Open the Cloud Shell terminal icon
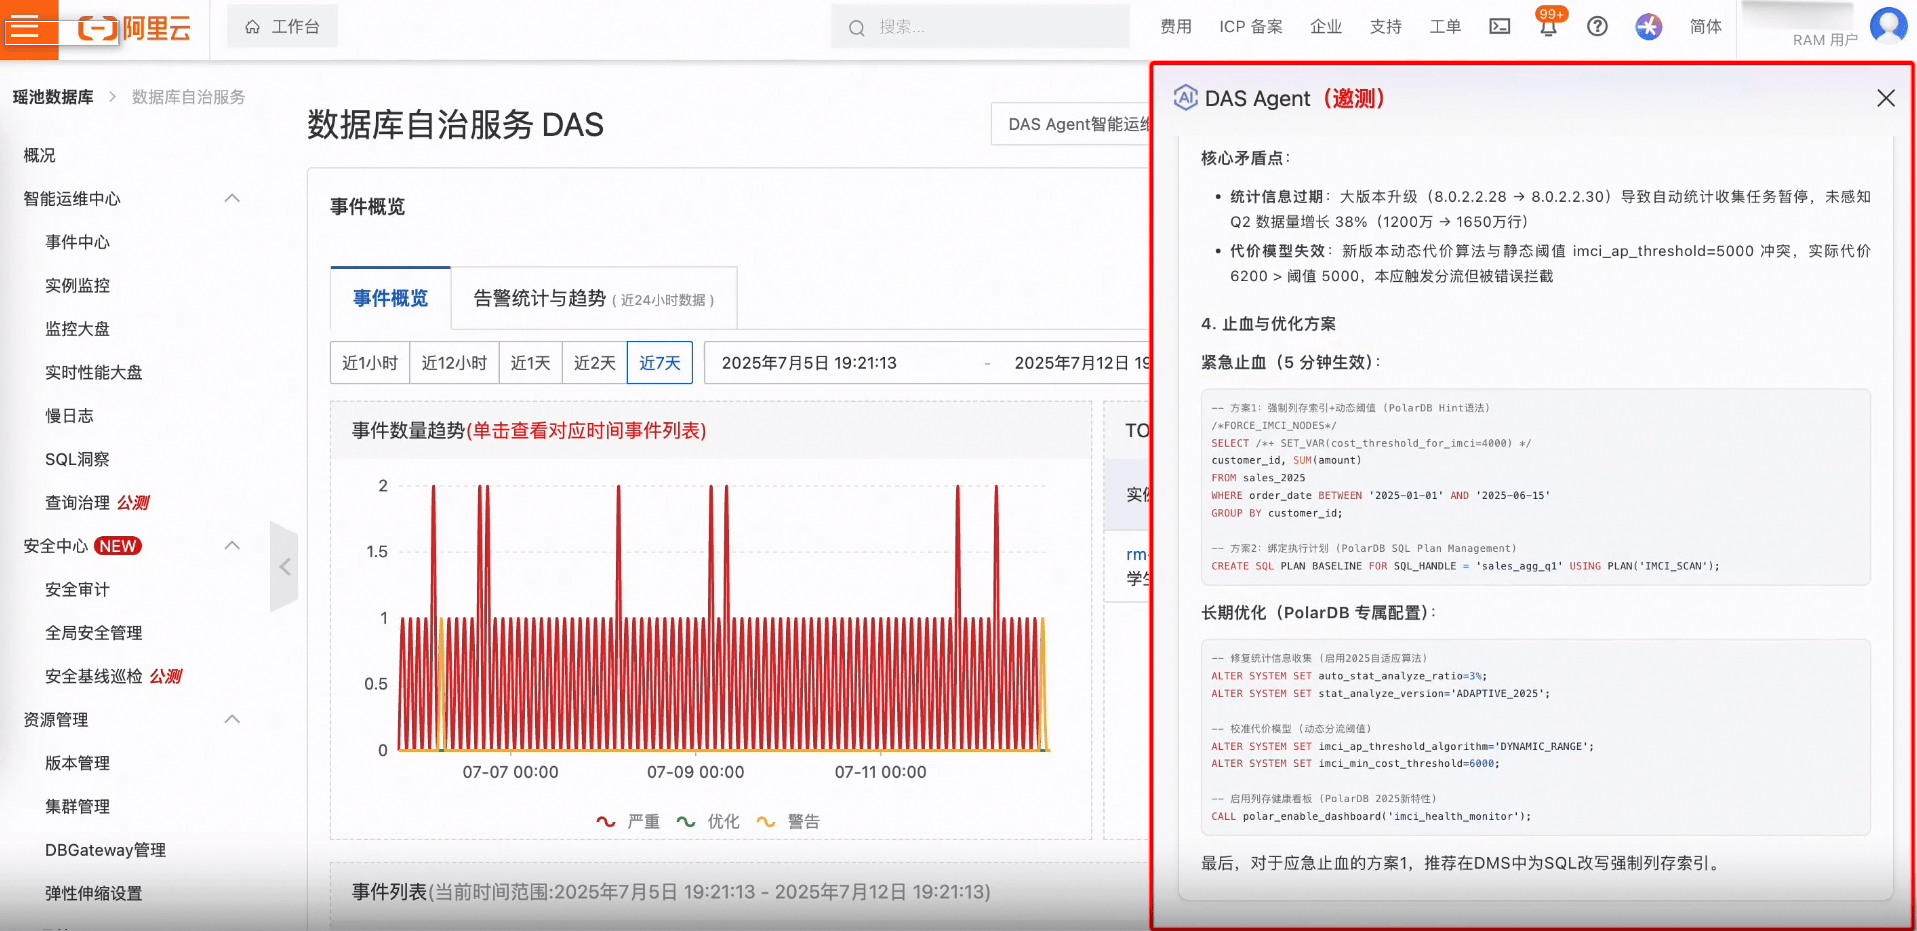The width and height of the screenshot is (1917, 931). (x=1499, y=27)
